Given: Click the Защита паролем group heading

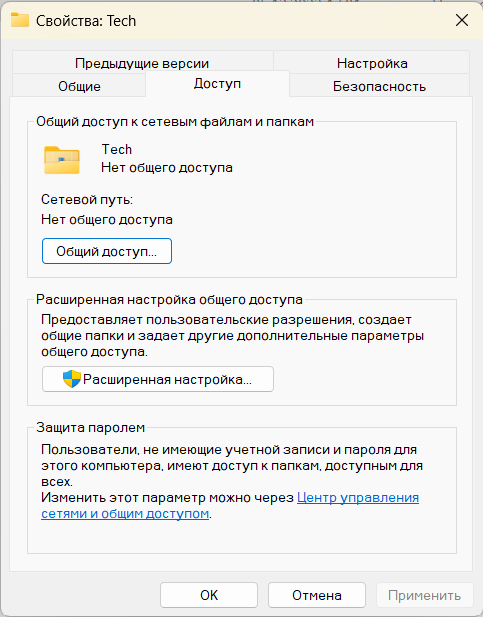Looking at the screenshot, I should [91, 427].
